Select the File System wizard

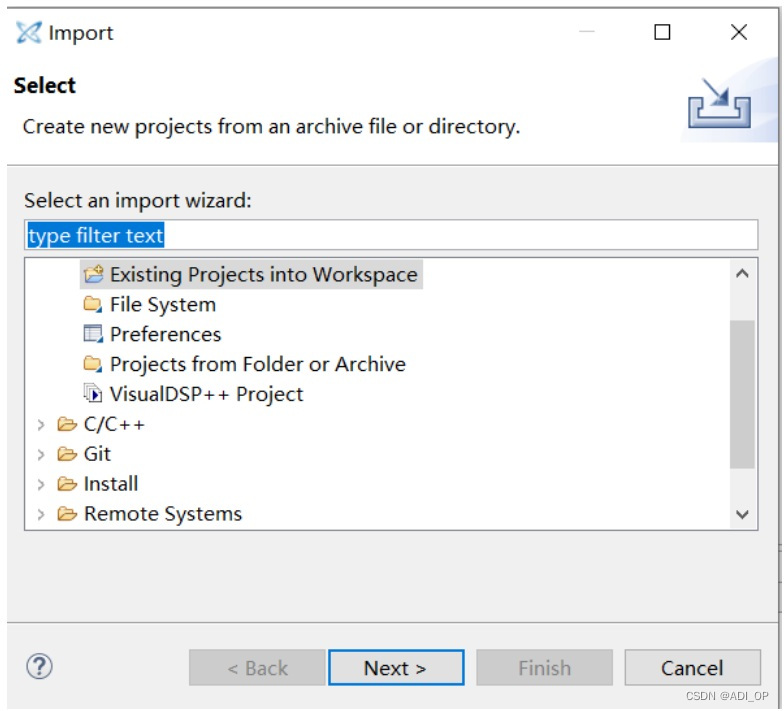click(163, 304)
